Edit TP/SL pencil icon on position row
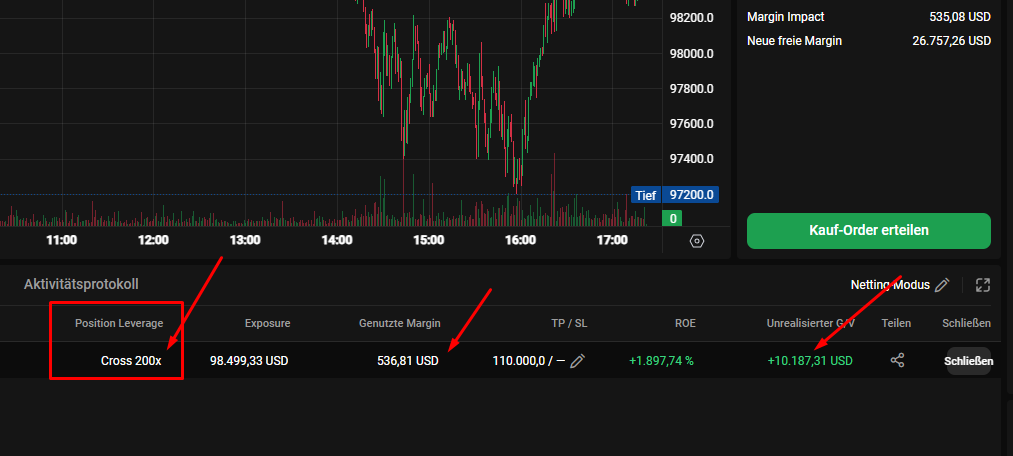Viewport: 1013px width, 456px height. [578, 360]
